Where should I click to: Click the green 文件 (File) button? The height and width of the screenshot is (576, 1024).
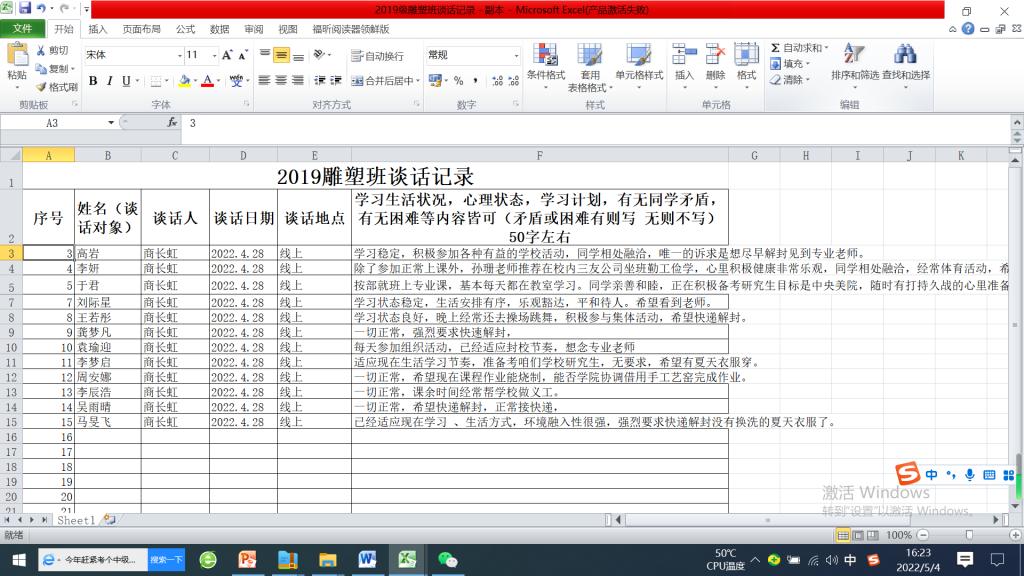pyautogui.click(x=22, y=30)
